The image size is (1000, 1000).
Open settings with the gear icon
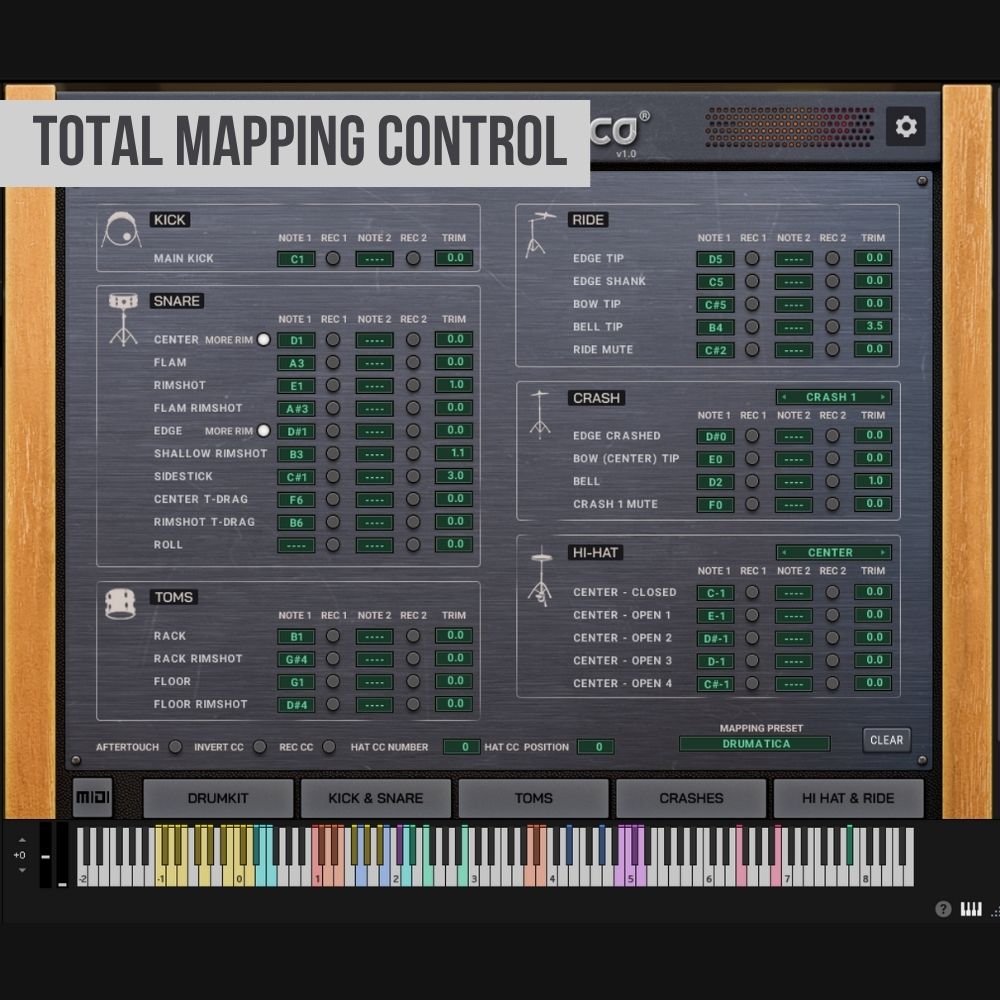click(x=906, y=127)
